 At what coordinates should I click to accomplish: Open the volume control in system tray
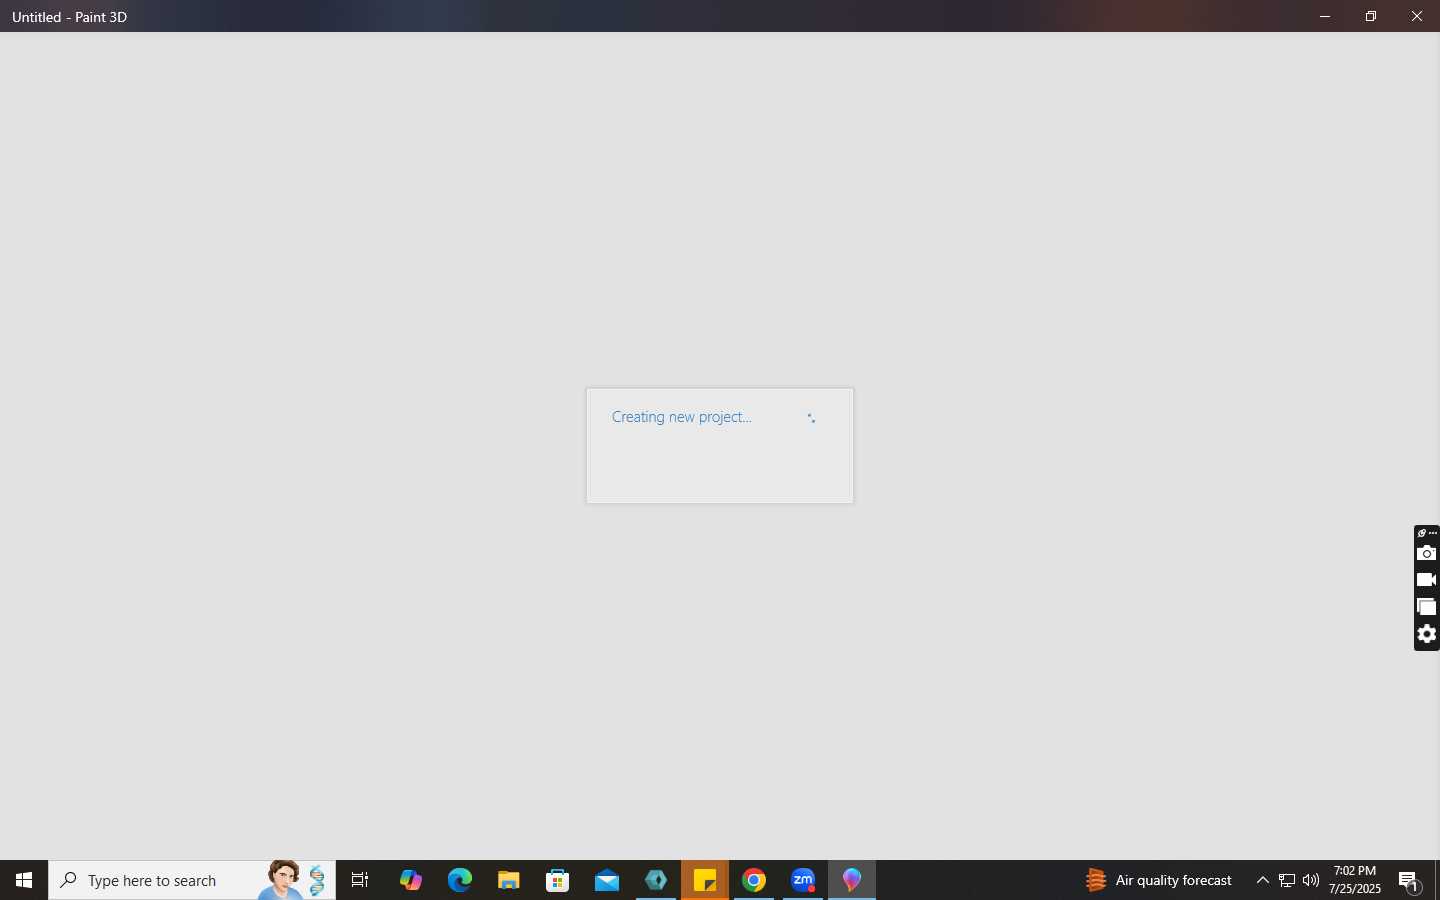click(1311, 880)
